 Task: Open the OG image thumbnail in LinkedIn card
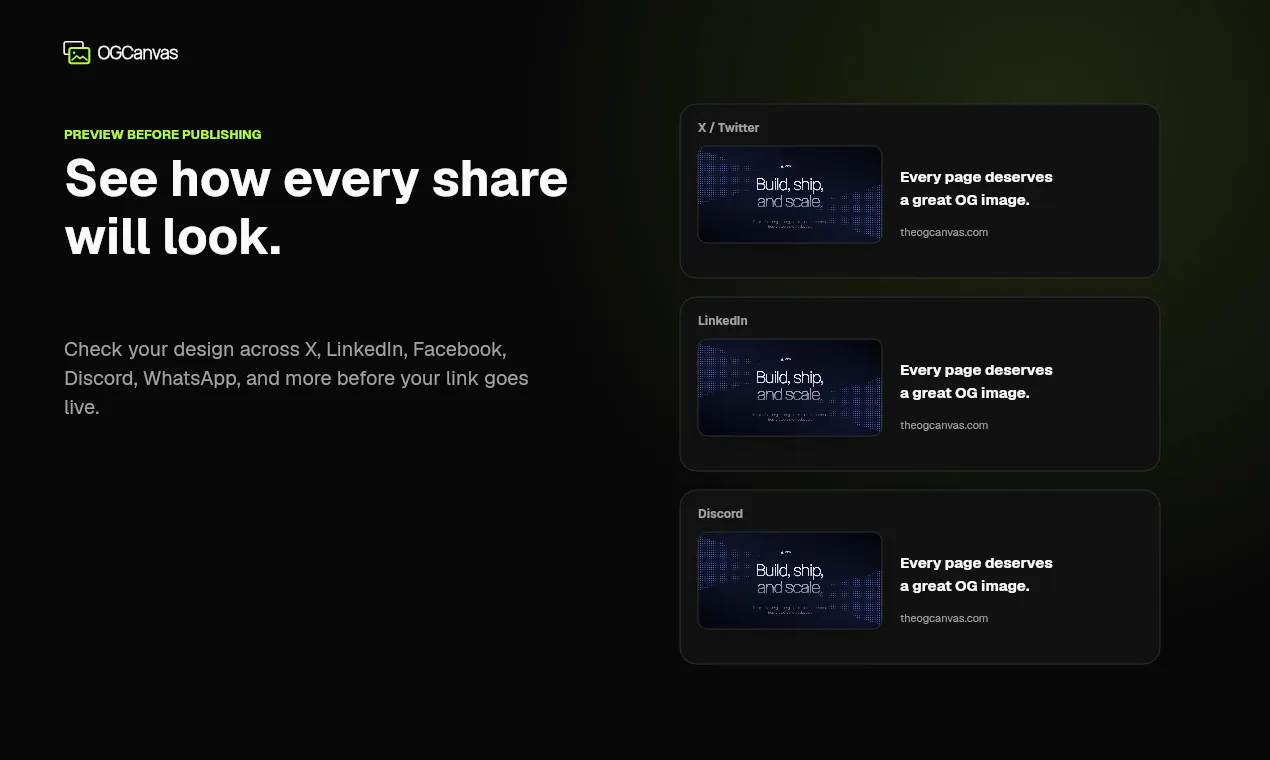pos(790,387)
